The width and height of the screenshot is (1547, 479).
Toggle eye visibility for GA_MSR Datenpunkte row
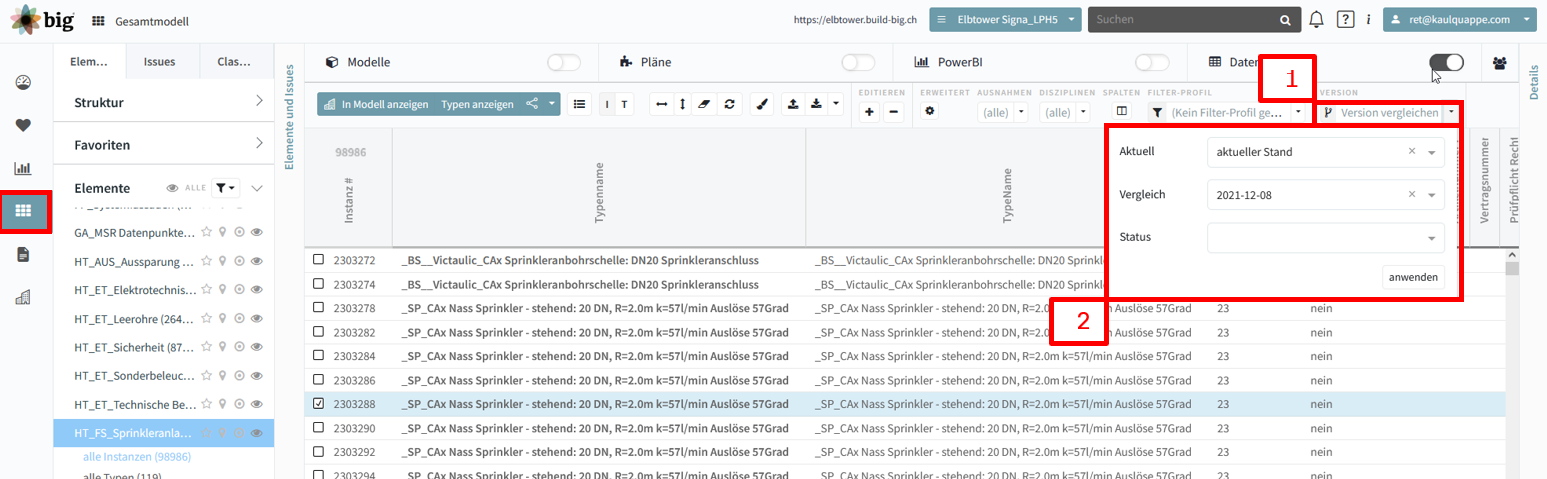[257, 232]
